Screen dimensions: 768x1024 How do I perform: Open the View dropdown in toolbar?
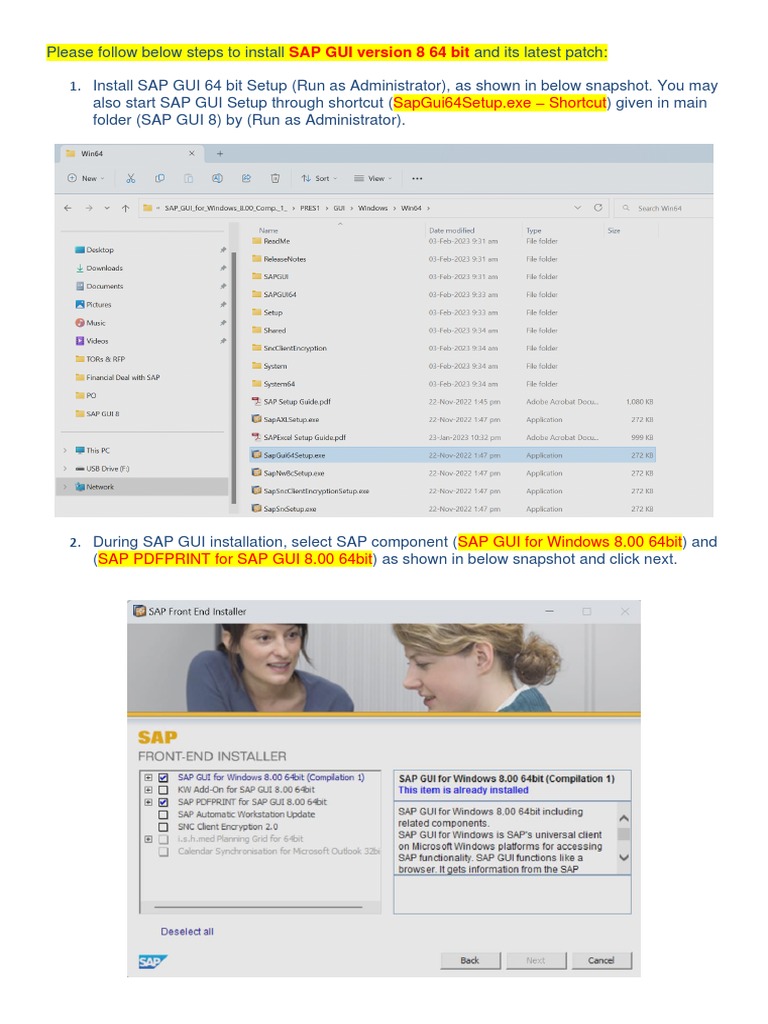[374, 178]
